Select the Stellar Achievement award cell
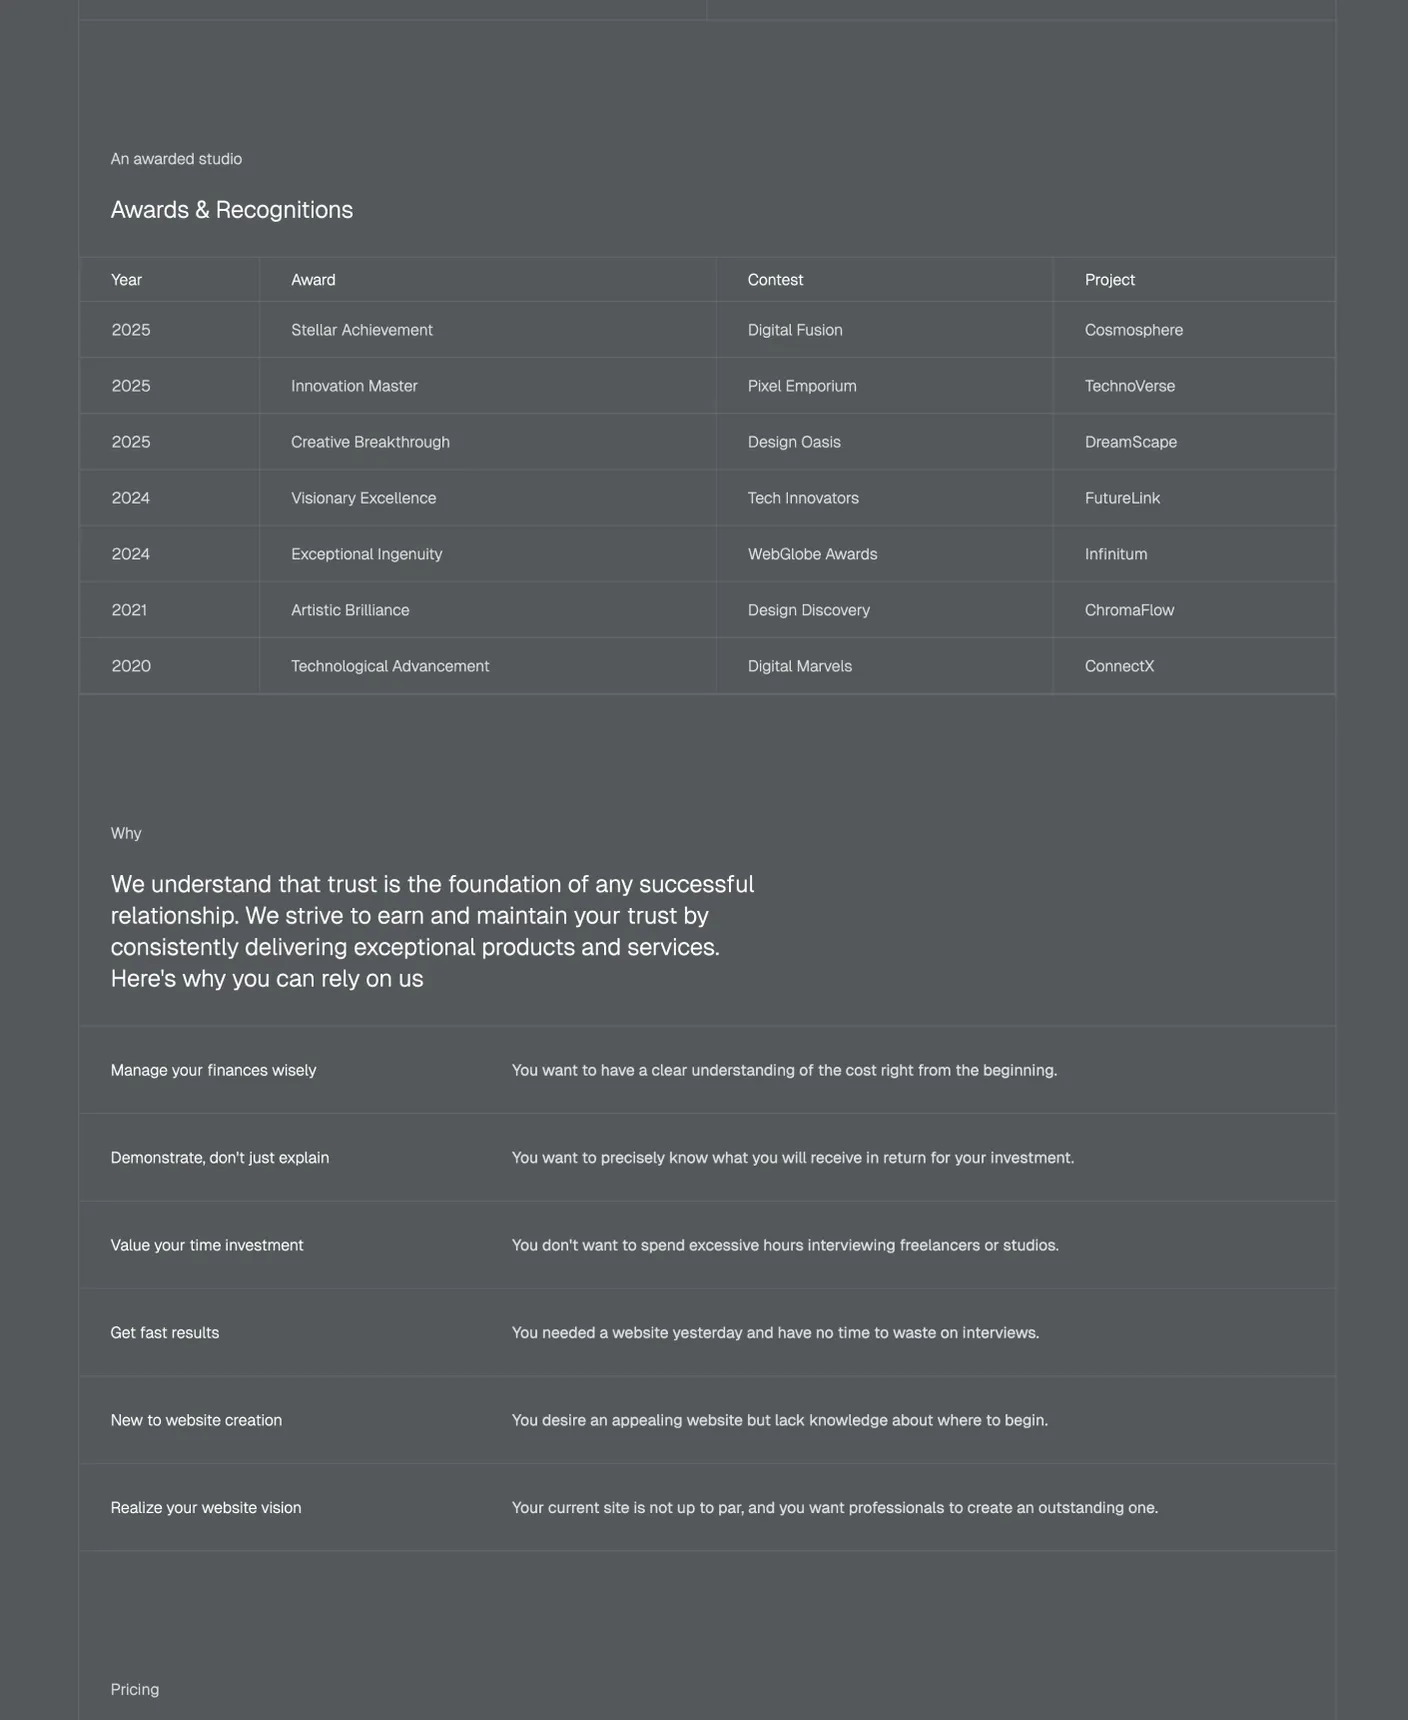Viewport: 1408px width, 1720px height. 361,330
